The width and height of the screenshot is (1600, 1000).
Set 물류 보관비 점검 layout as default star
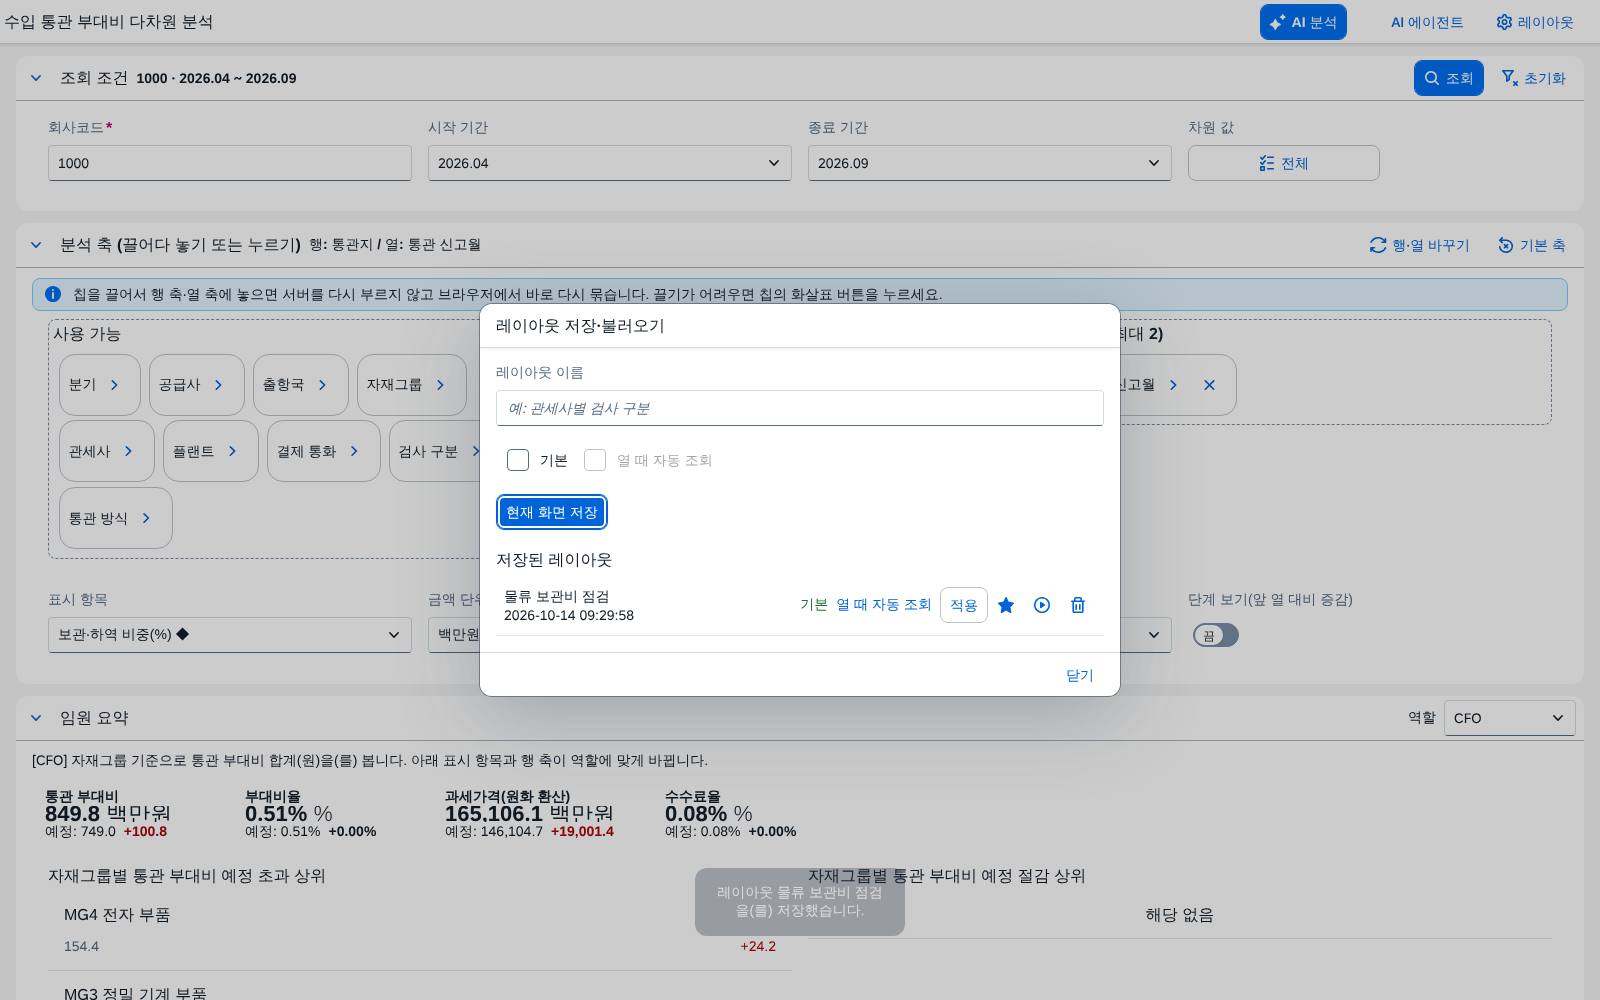[1006, 605]
